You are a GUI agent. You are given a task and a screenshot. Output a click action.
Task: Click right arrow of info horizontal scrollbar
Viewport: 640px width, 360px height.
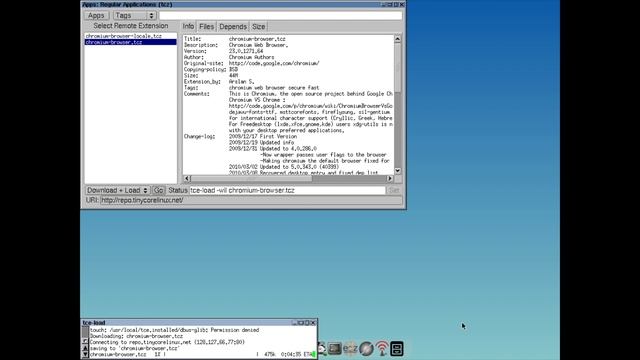click(x=390, y=178)
